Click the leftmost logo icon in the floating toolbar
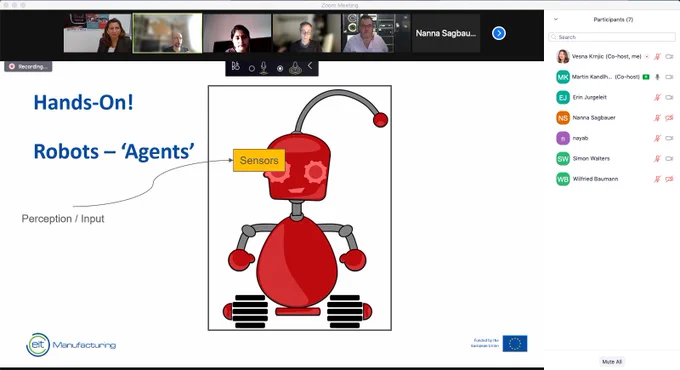Image resolution: width=680 pixels, height=370 pixels. pos(235,66)
